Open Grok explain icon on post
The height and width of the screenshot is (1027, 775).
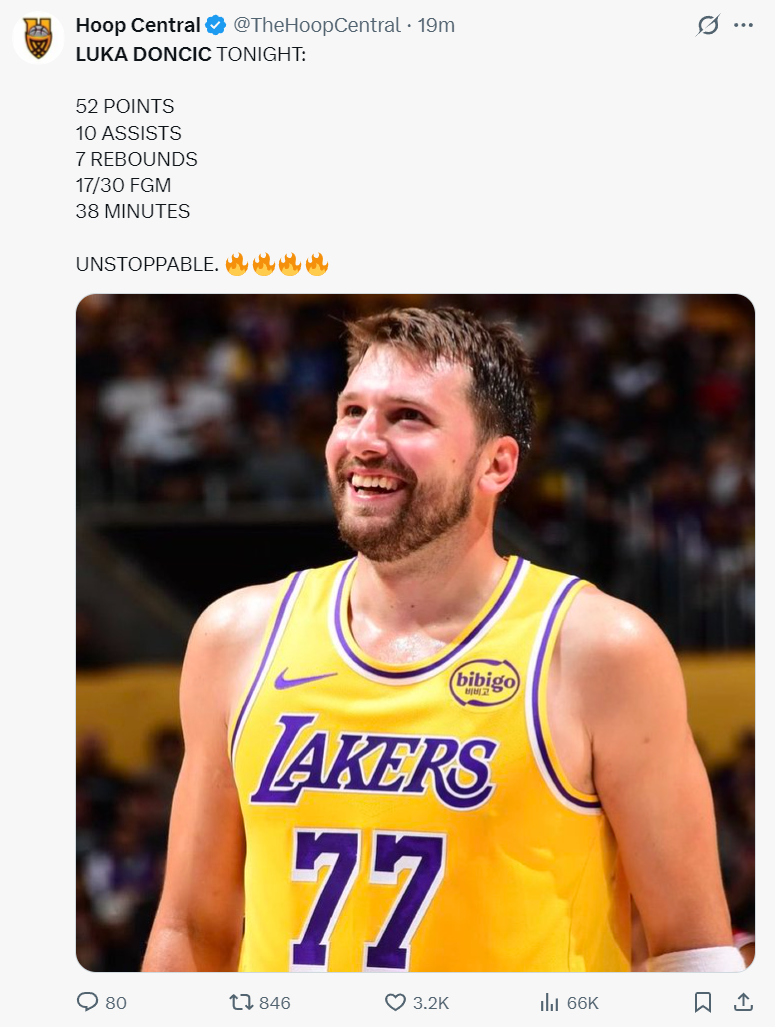pyautogui.click(x=708, y=26)
